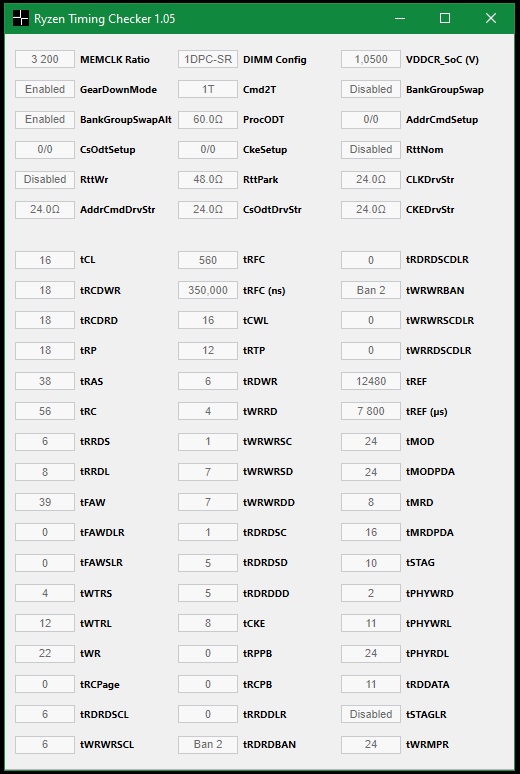Select the tWRRD value field
Image resolution: width=520 pixels, height=774 pixels.
(208, 411)
